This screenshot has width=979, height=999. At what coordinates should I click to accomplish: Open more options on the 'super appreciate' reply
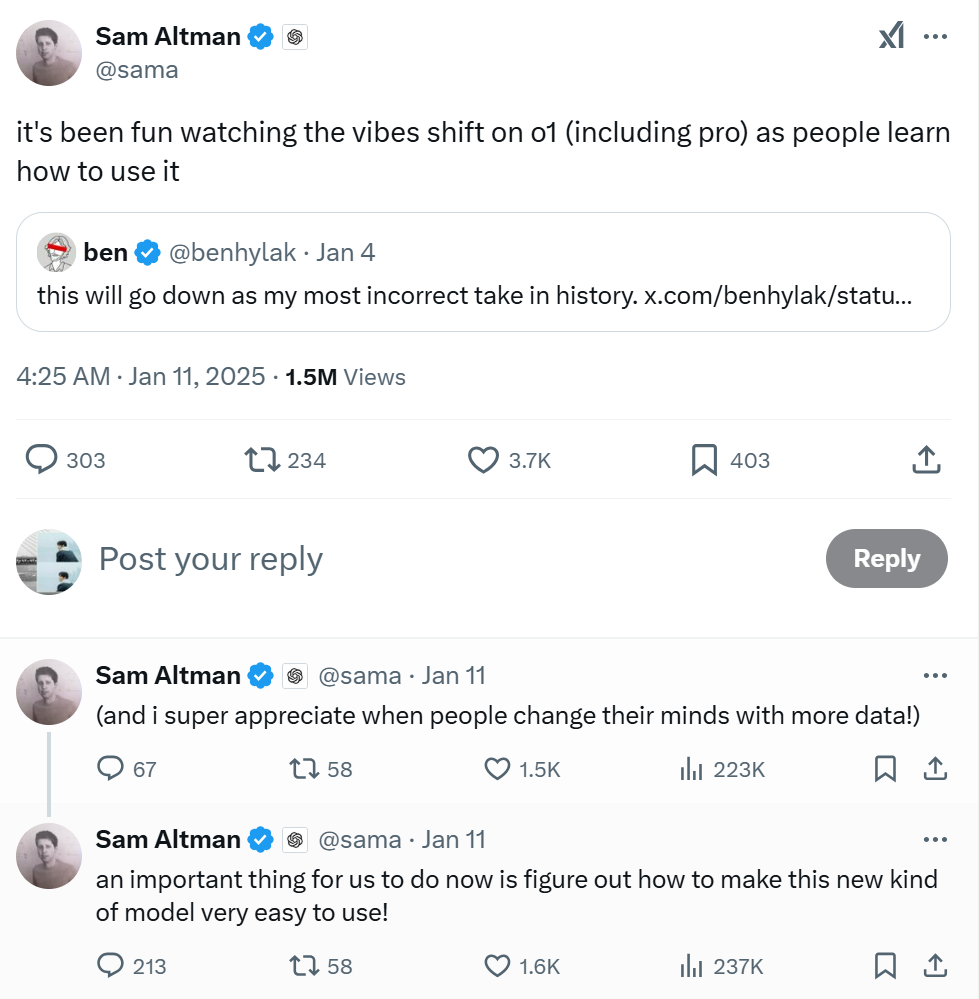(x=935, y=675)
